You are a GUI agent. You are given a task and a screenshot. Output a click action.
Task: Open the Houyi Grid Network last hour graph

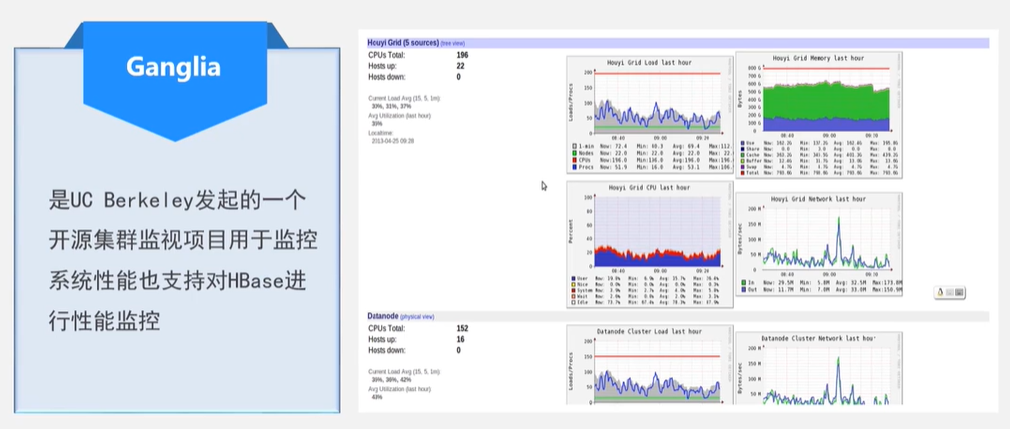(819, 244)
